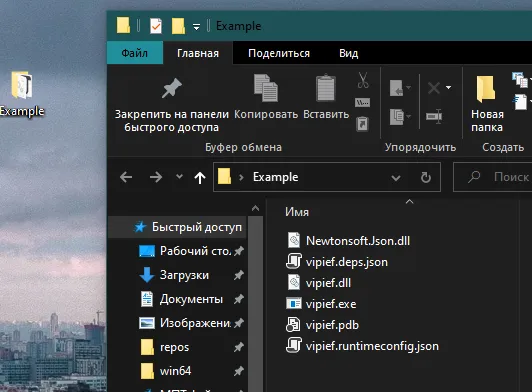This screenshot has height=392, width=532.
Task: Sort by the Имя column header
Action: (x=297, y=212)
